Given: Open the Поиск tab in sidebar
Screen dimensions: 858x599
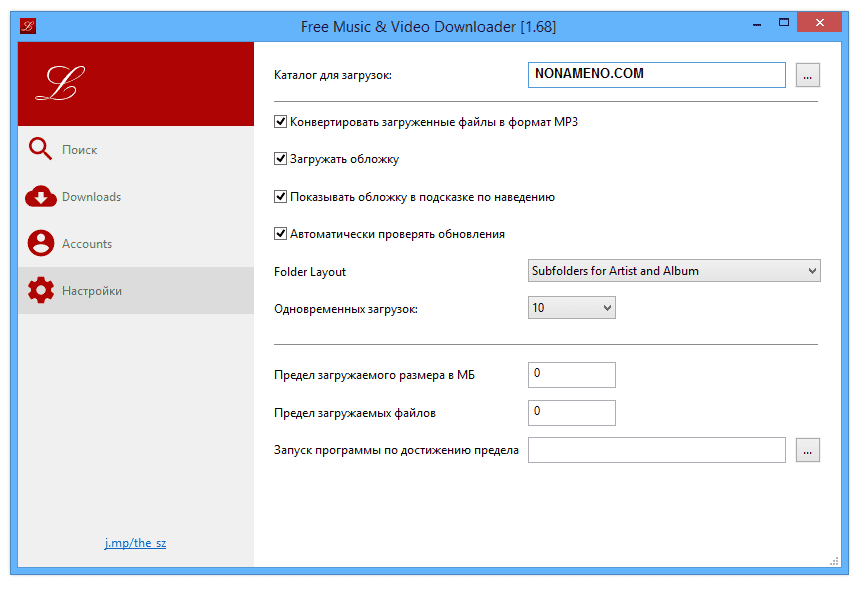Looking at the screenshot, I should (x=80, y=150).
